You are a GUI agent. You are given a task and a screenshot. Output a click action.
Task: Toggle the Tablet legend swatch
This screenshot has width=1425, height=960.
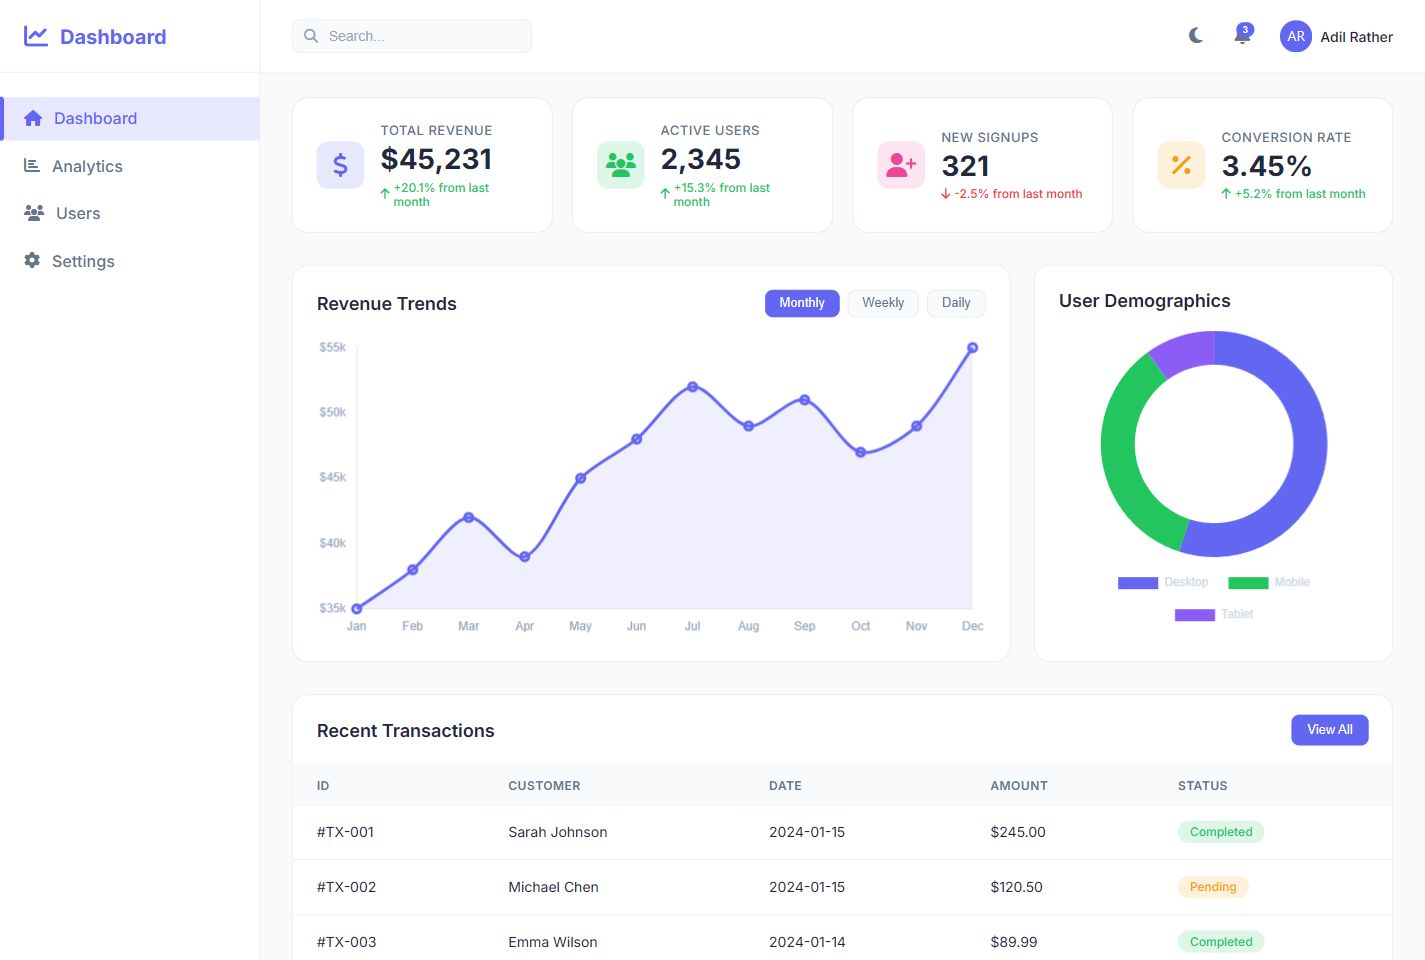[1195, 614]
